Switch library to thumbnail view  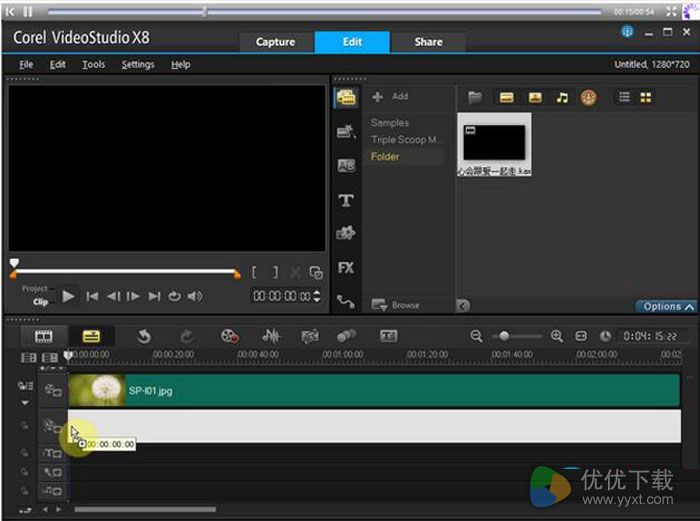[646, 97]
